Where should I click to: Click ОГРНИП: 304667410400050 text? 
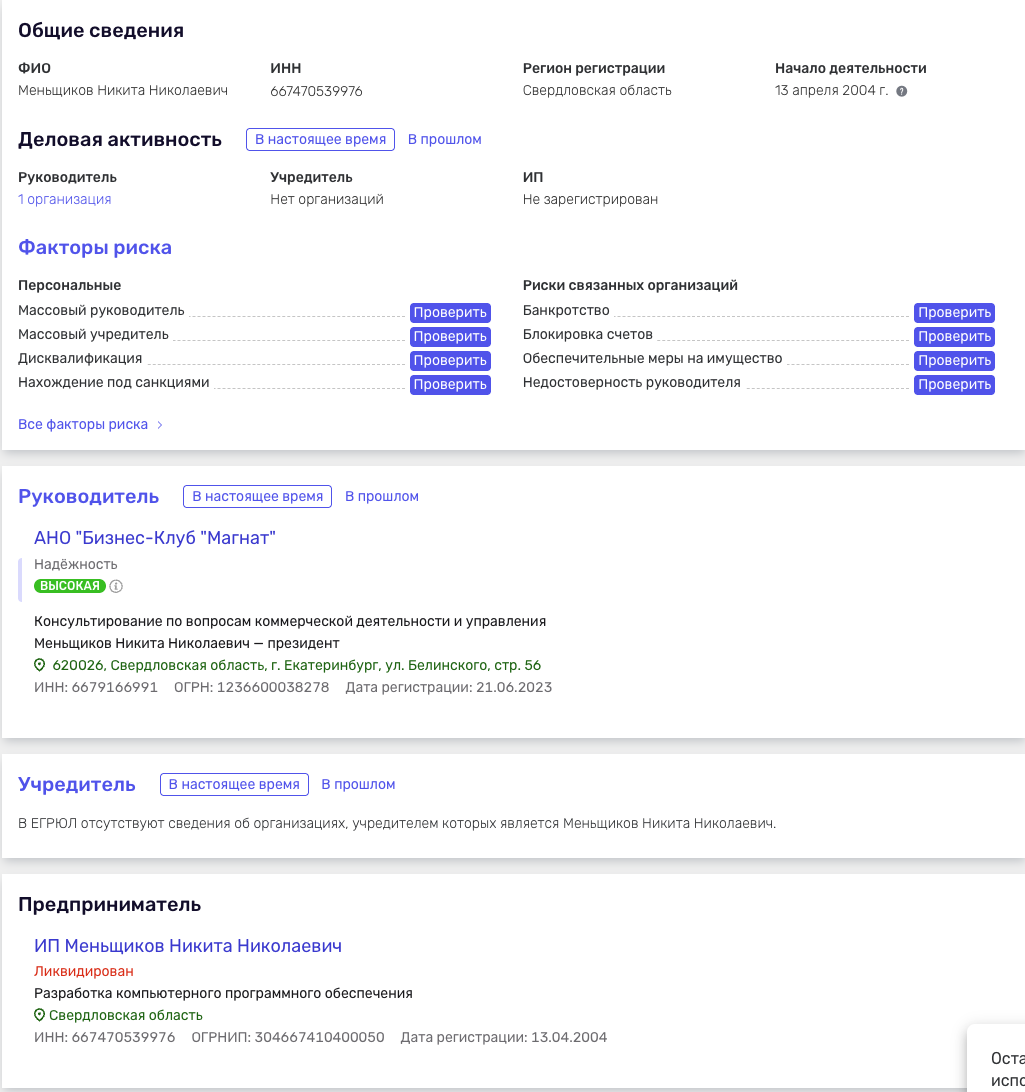click(288, 1038)
